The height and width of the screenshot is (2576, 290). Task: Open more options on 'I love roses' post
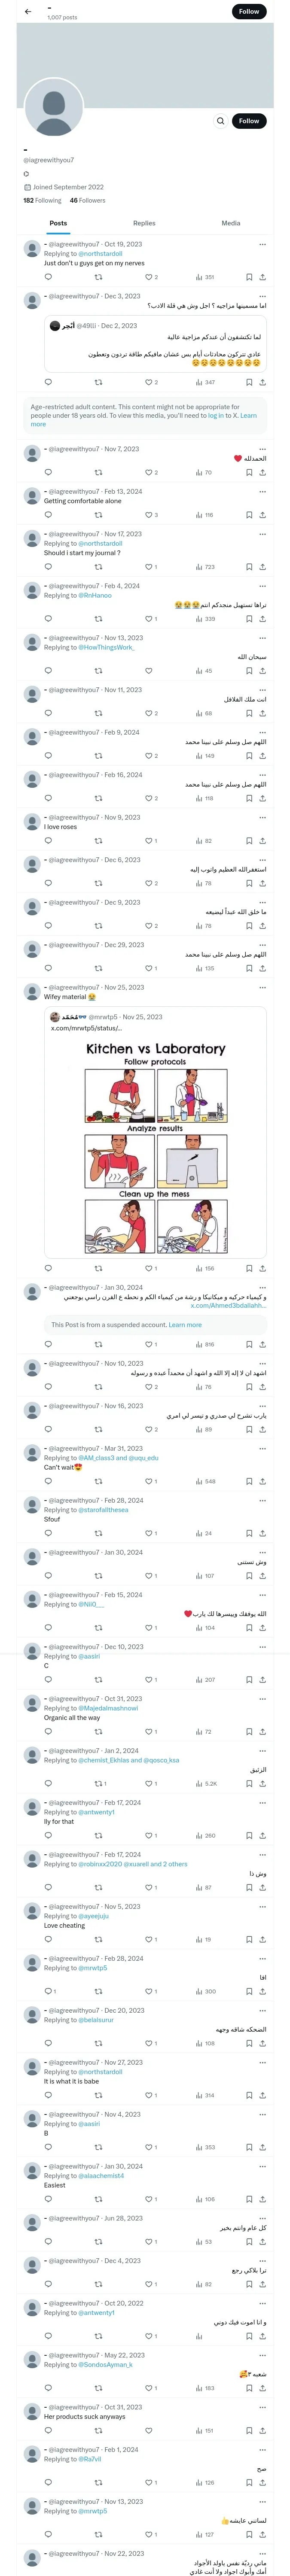262,817
